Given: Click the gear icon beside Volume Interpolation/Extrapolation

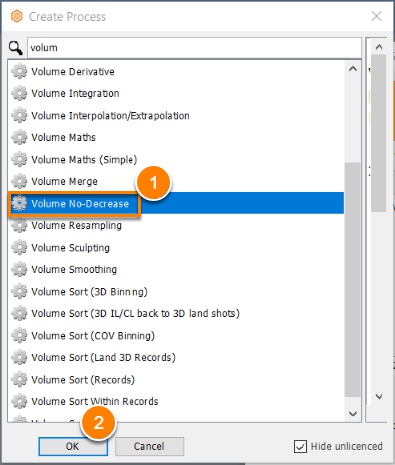Looking at the screenshot, I should pyautogui.click(x=19, y=115).
